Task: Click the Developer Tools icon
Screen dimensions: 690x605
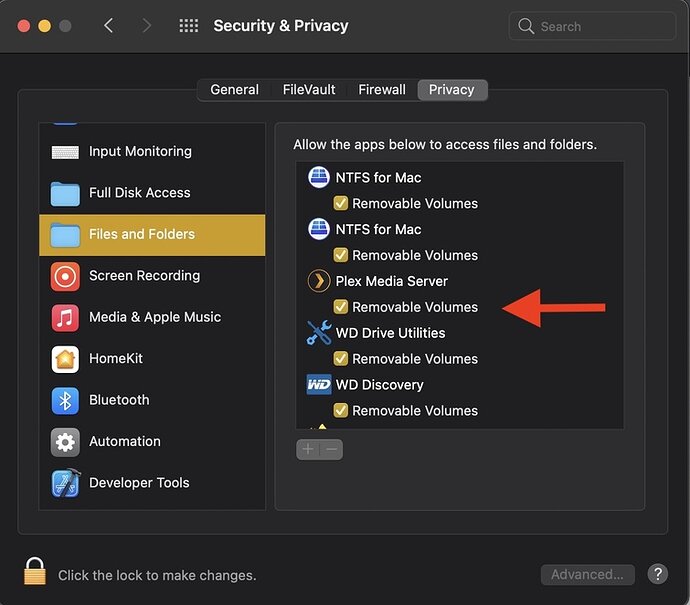Action: tap(66, 483)
